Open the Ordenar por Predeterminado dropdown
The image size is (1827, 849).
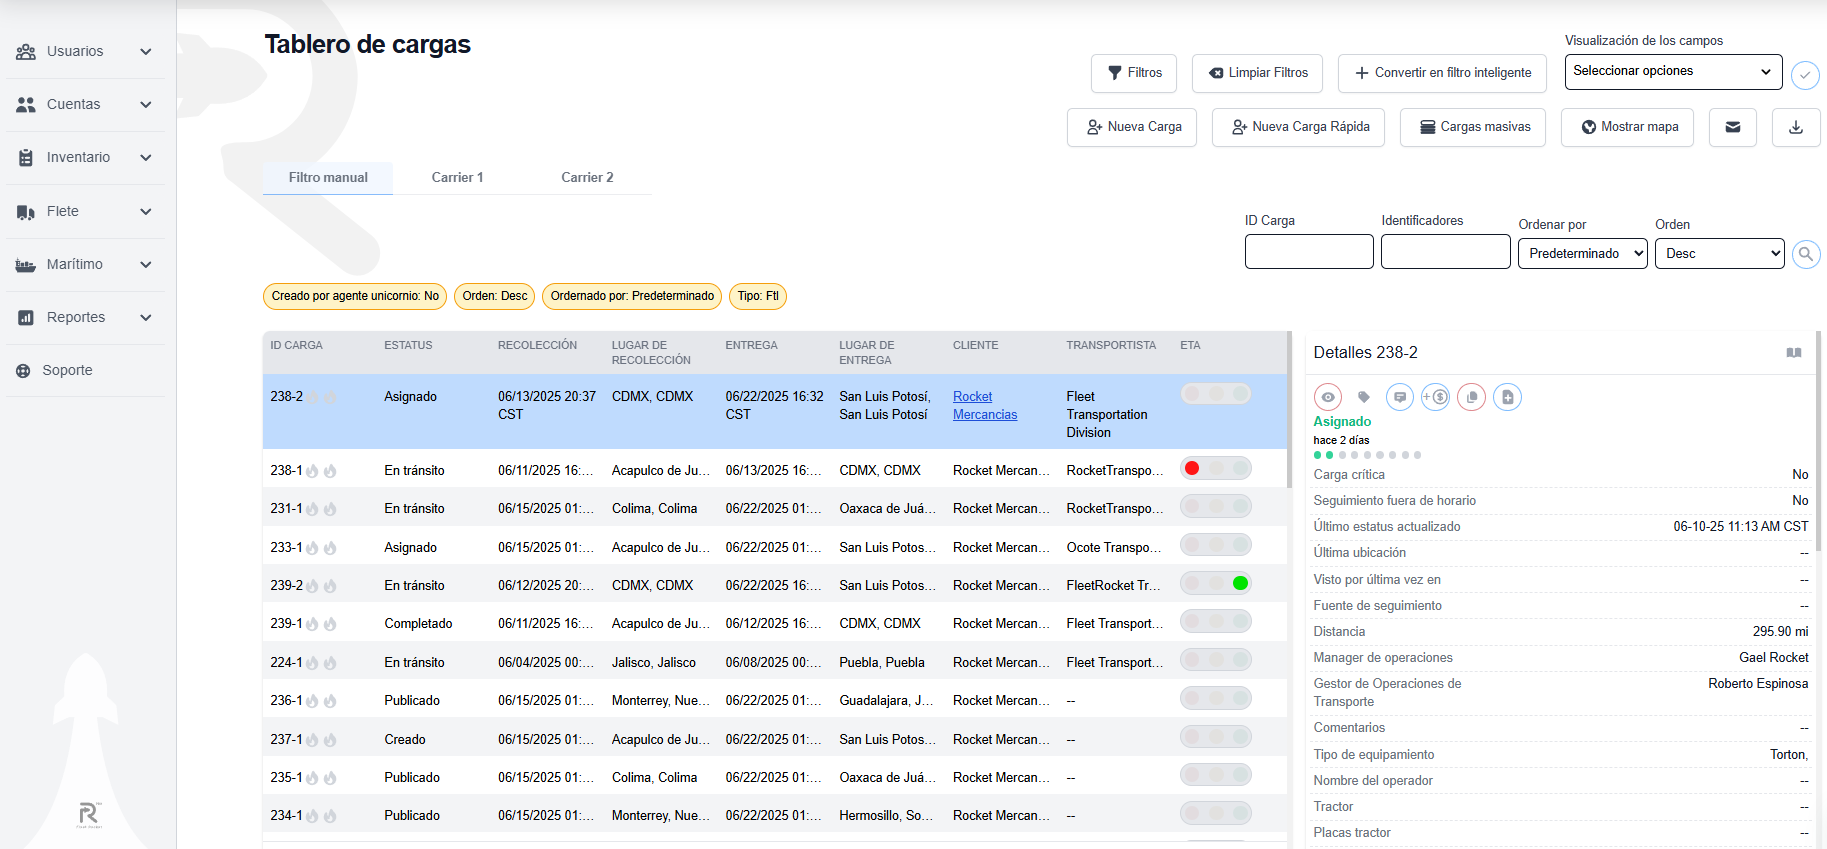(1581, 254)
